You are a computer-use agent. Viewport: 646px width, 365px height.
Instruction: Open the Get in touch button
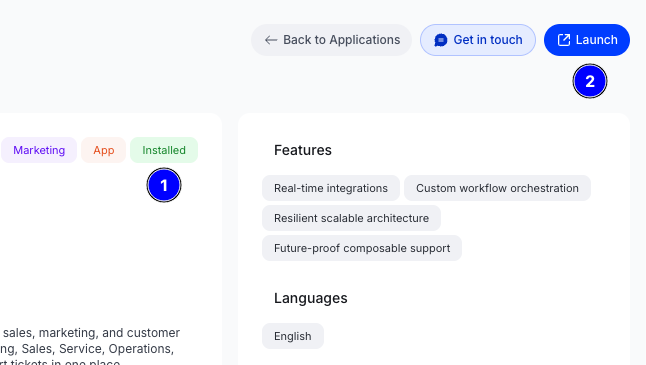(478, 40)
